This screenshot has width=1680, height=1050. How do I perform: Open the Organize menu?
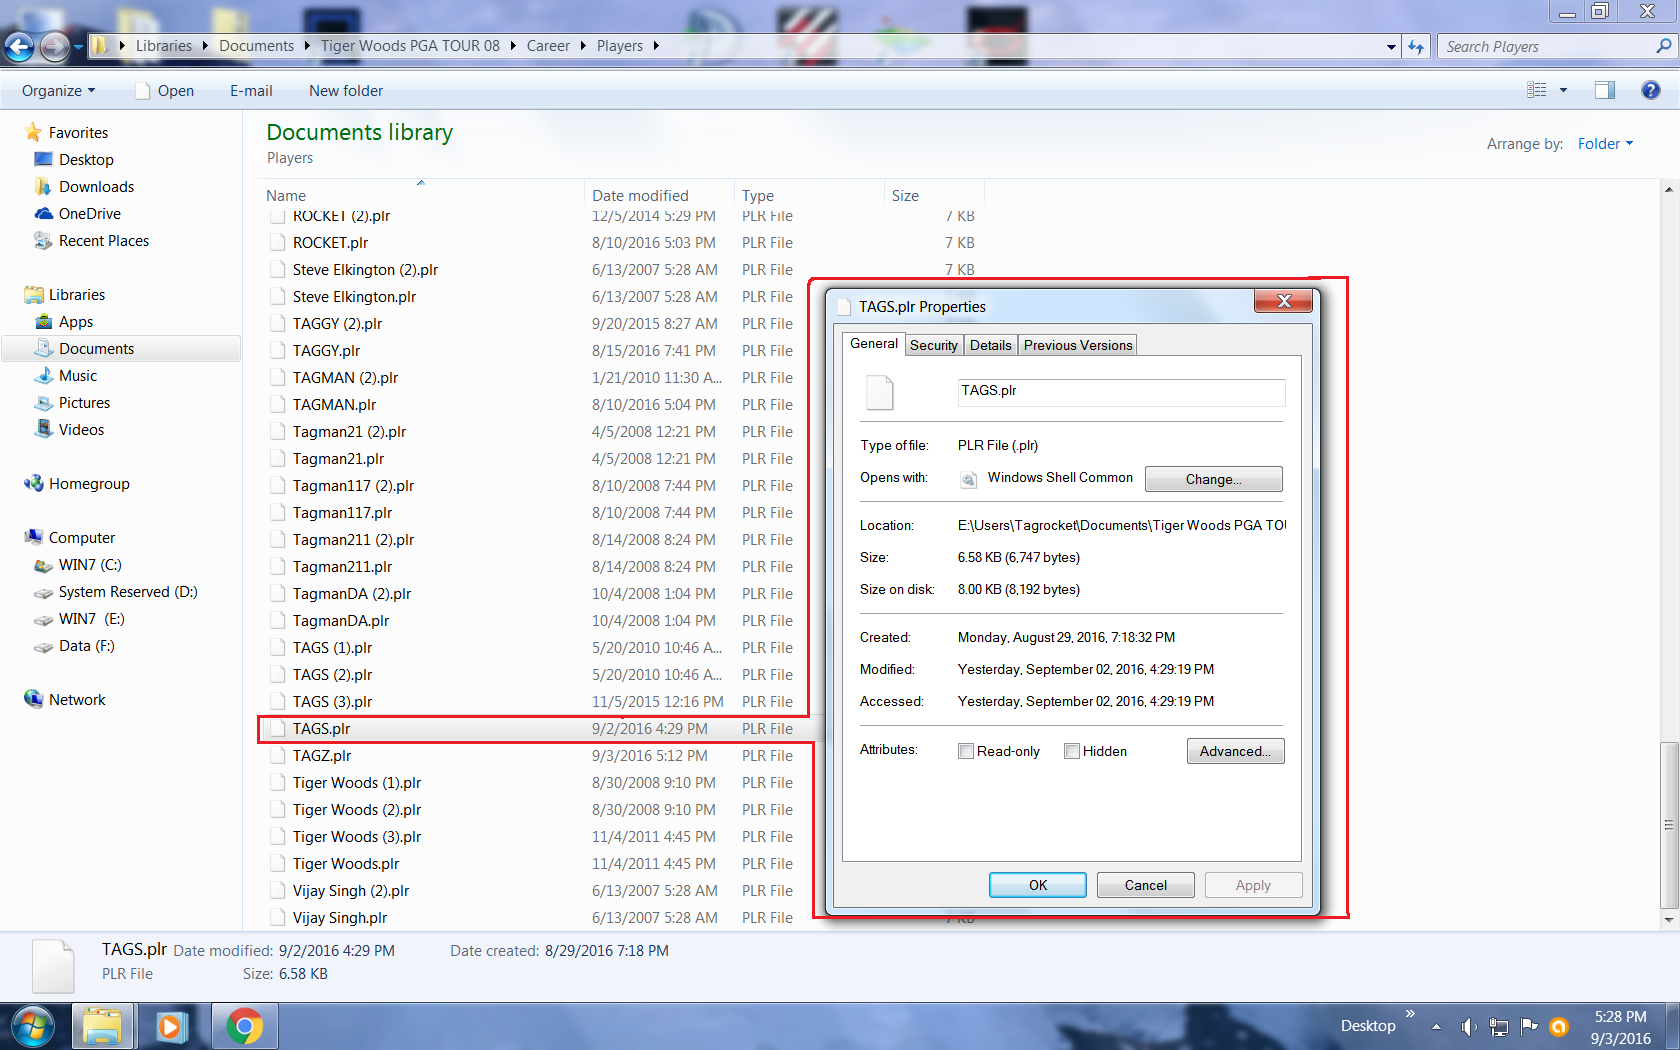pyautogui.click(x=58, y=91)
